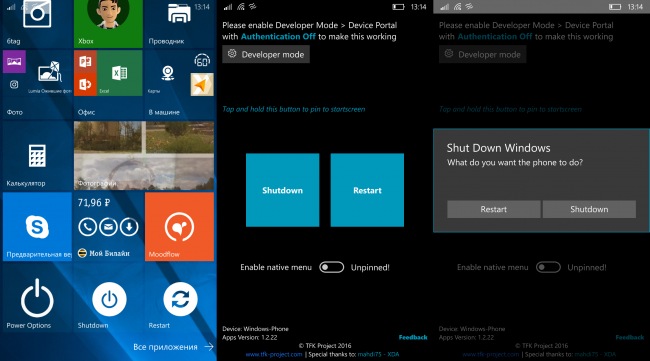Choose Shutdown in Shut Down Windows dialog
650x361 pixels.
[589, 209]
